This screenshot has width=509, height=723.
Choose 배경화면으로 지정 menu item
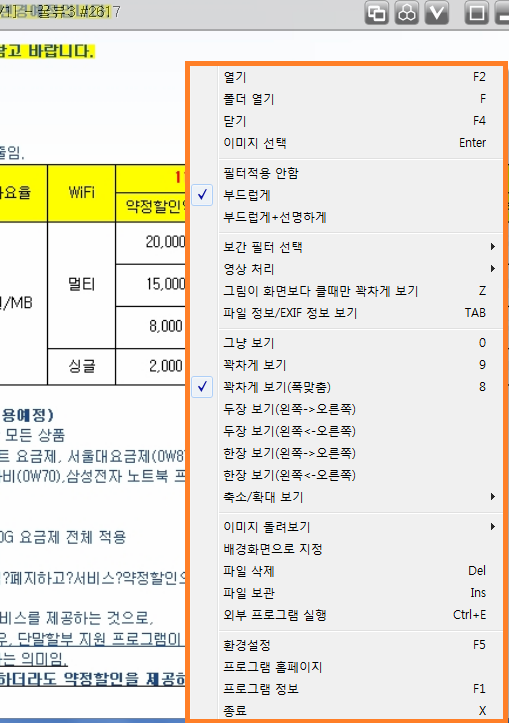(x=361, y=549)
